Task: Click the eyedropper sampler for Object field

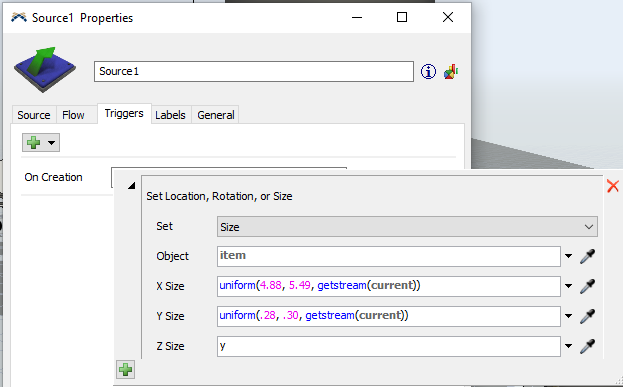Action: tap(587, 256)
